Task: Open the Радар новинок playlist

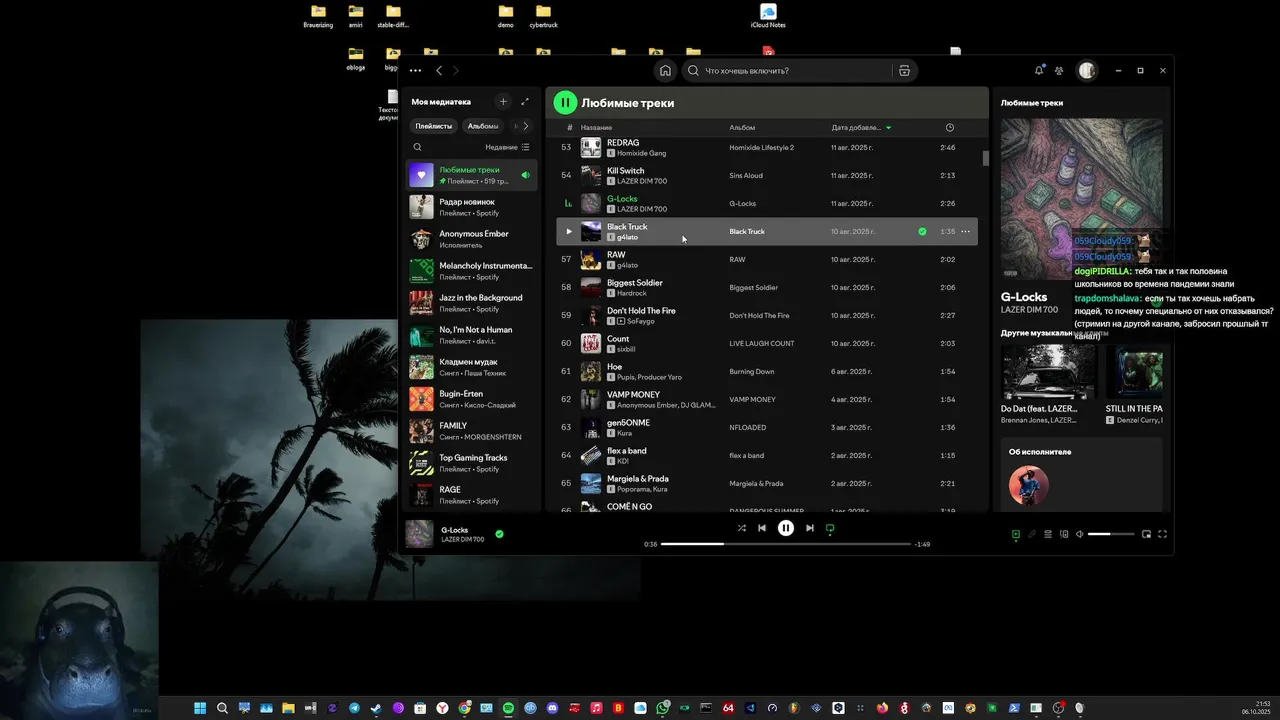Action: [471, 207]
